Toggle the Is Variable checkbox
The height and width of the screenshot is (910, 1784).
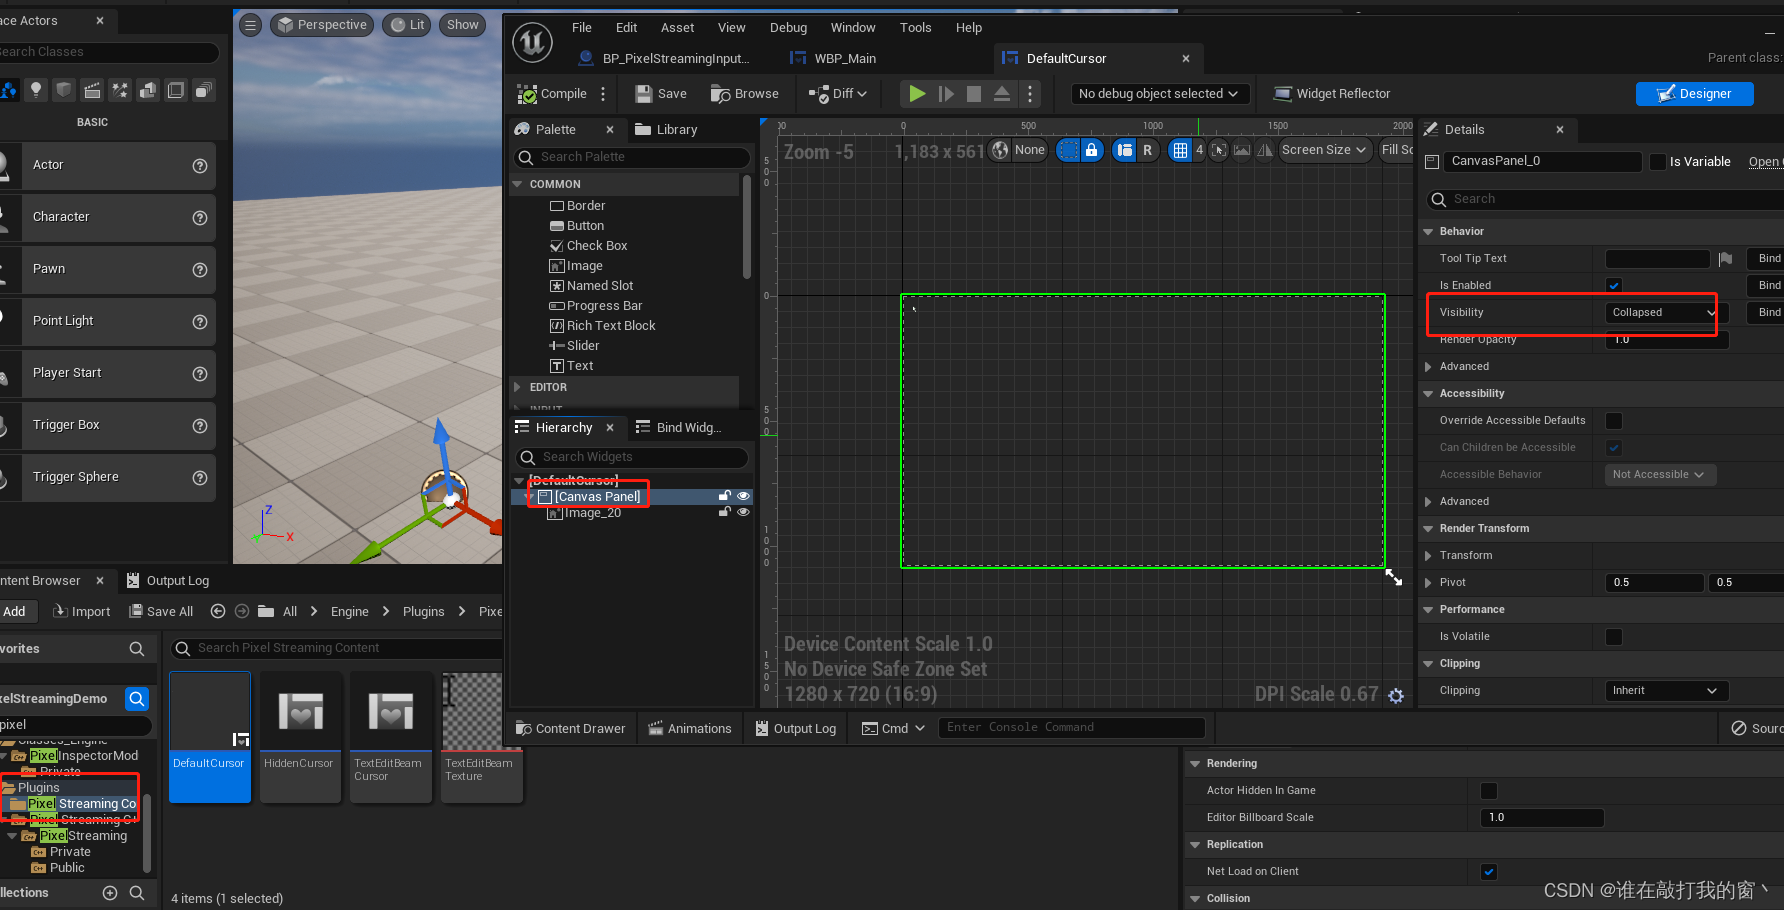click(1659, 162)
